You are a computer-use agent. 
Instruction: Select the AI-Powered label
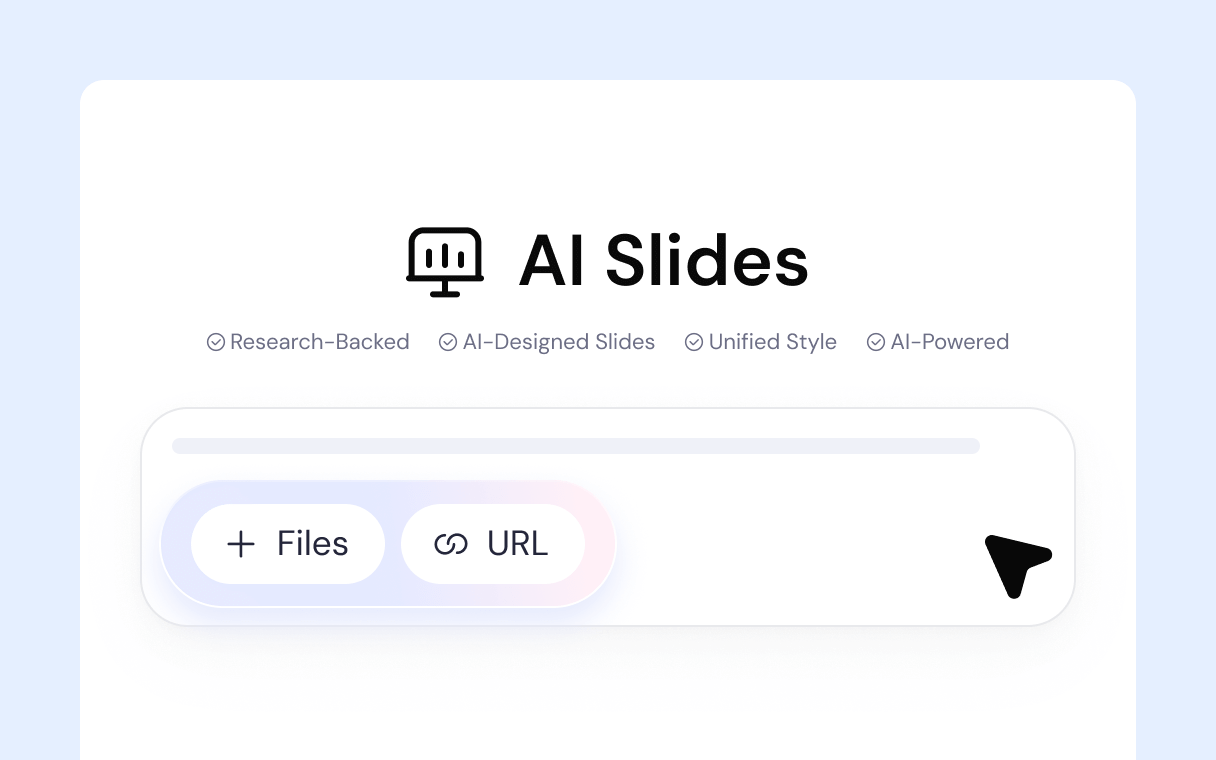pos(949,342)
